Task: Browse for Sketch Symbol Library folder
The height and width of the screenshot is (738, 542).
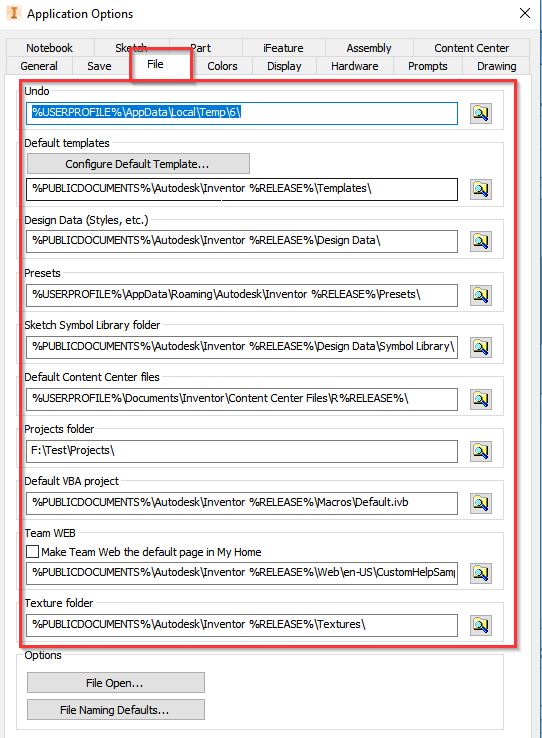Action: tap(481, 347)
